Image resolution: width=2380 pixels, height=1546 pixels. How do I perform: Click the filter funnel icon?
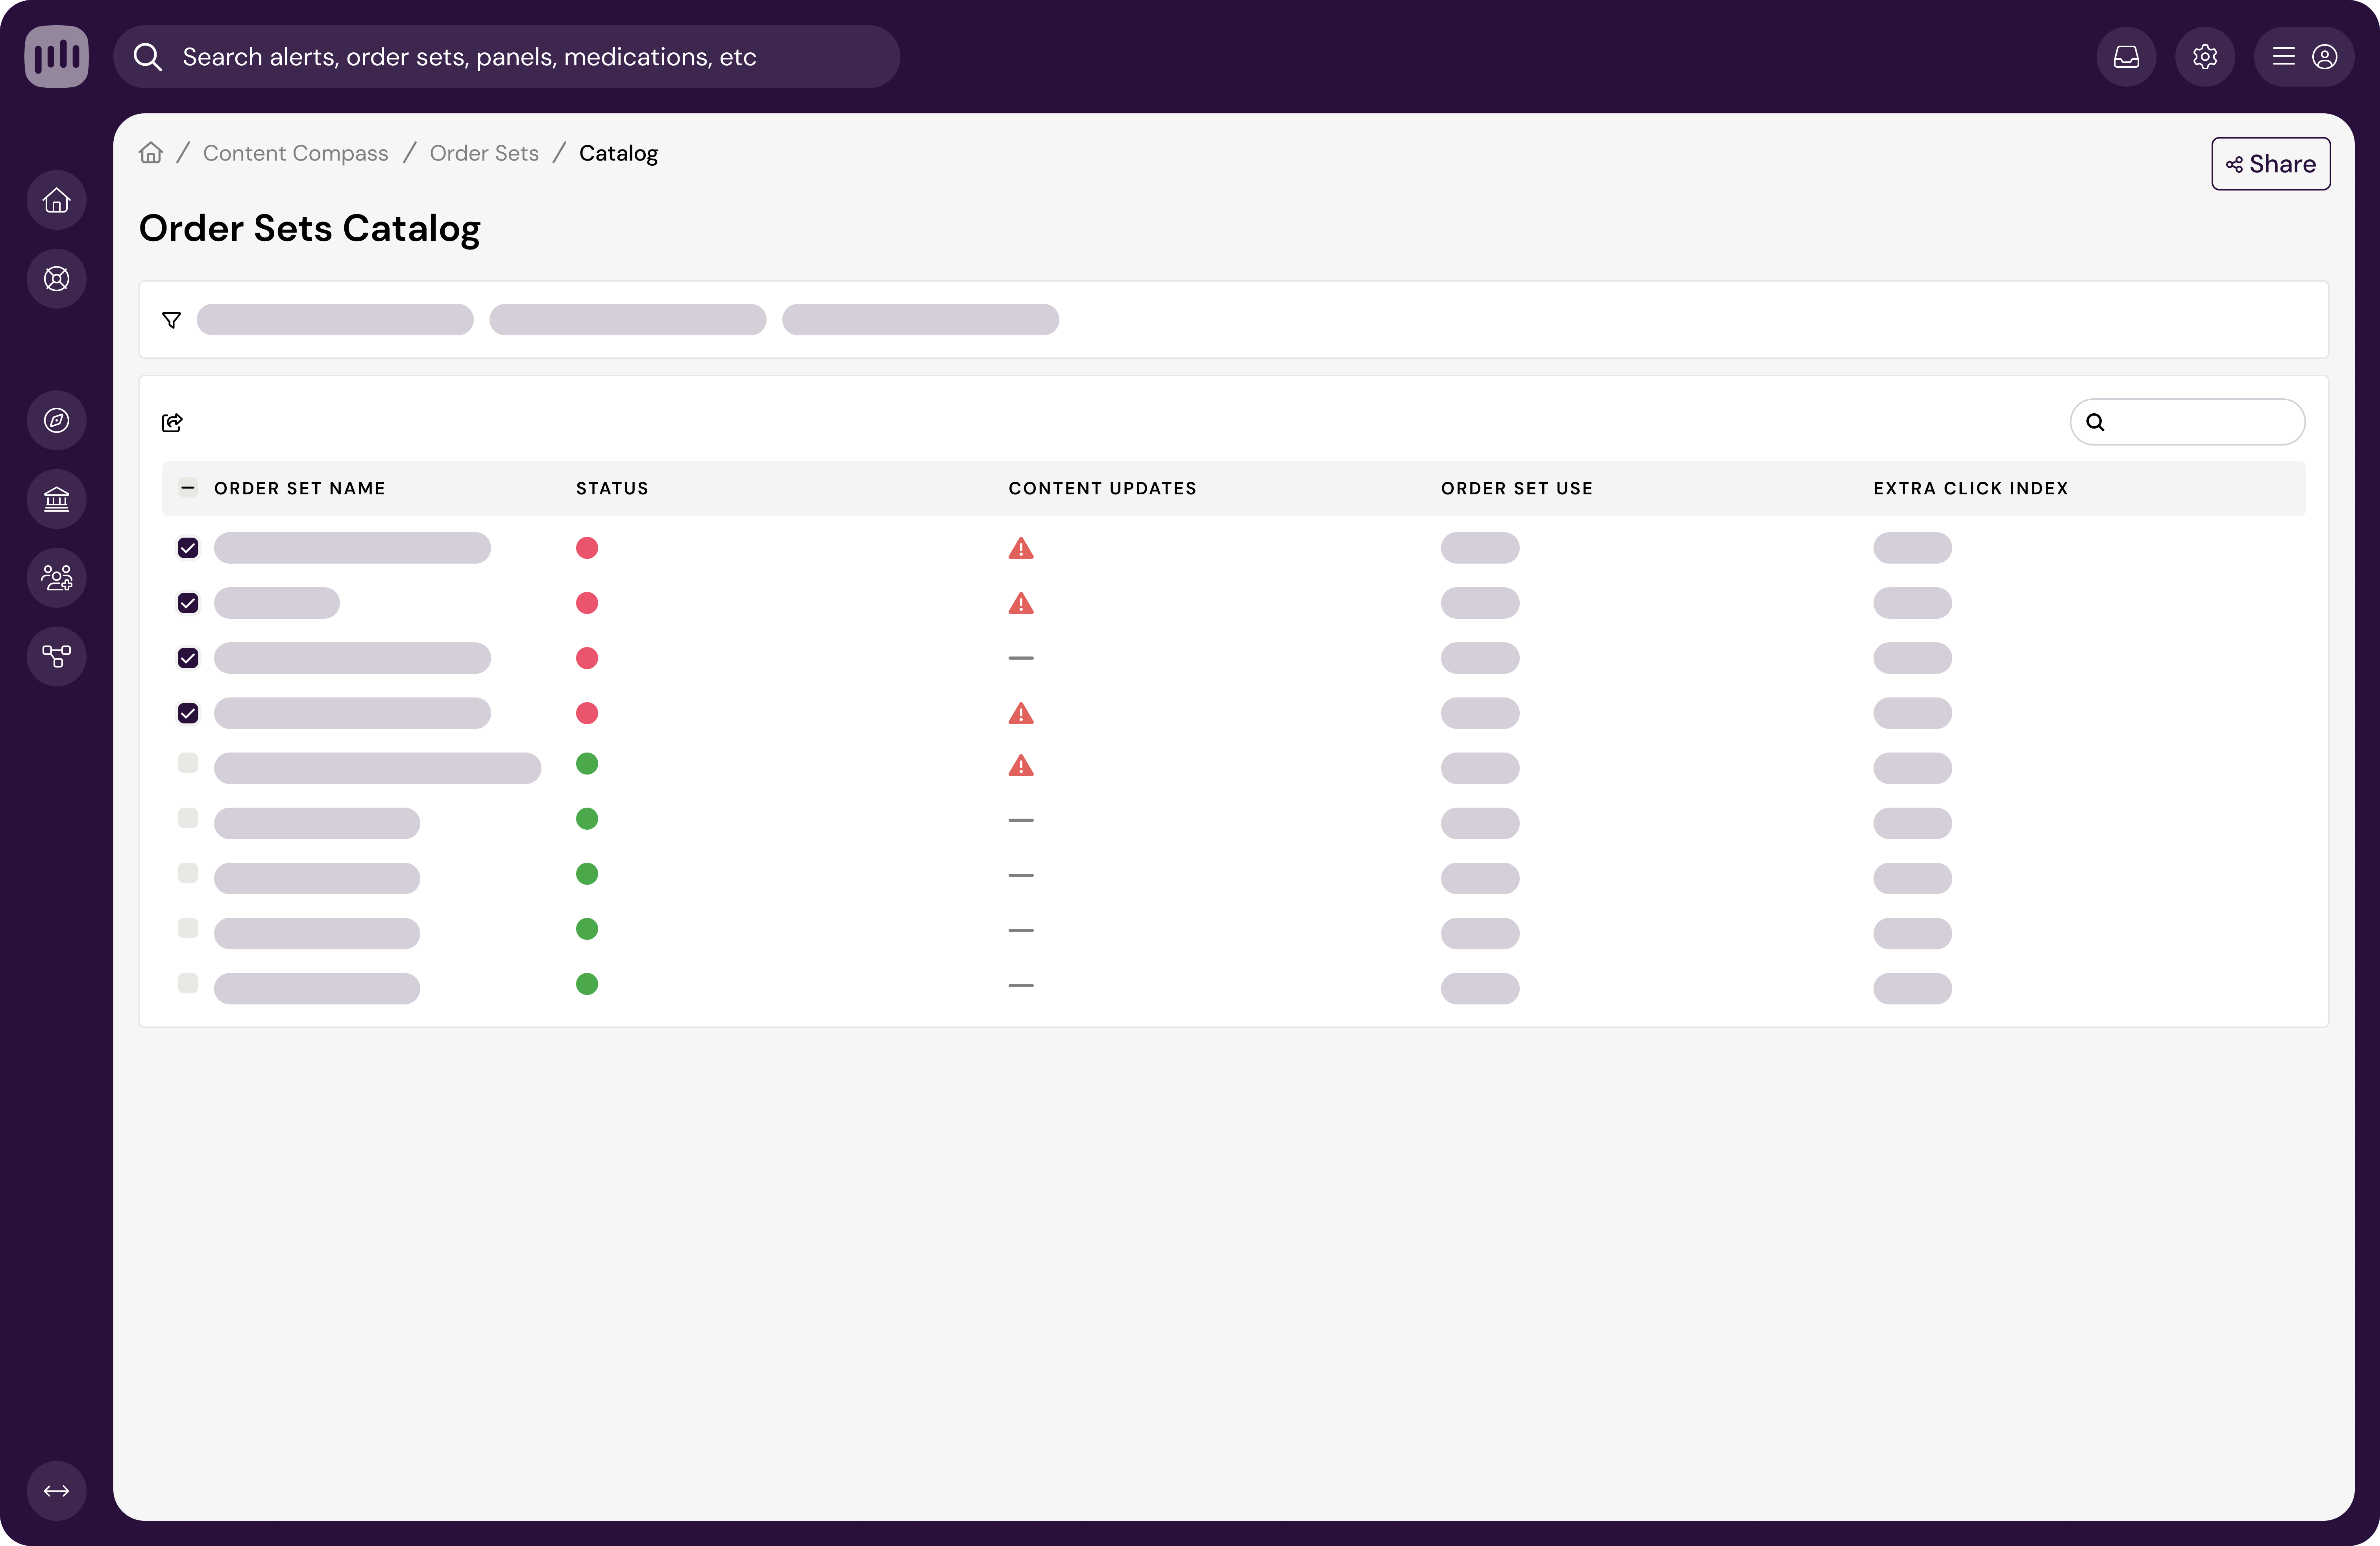pyautogui.click(x=171, y=320)
